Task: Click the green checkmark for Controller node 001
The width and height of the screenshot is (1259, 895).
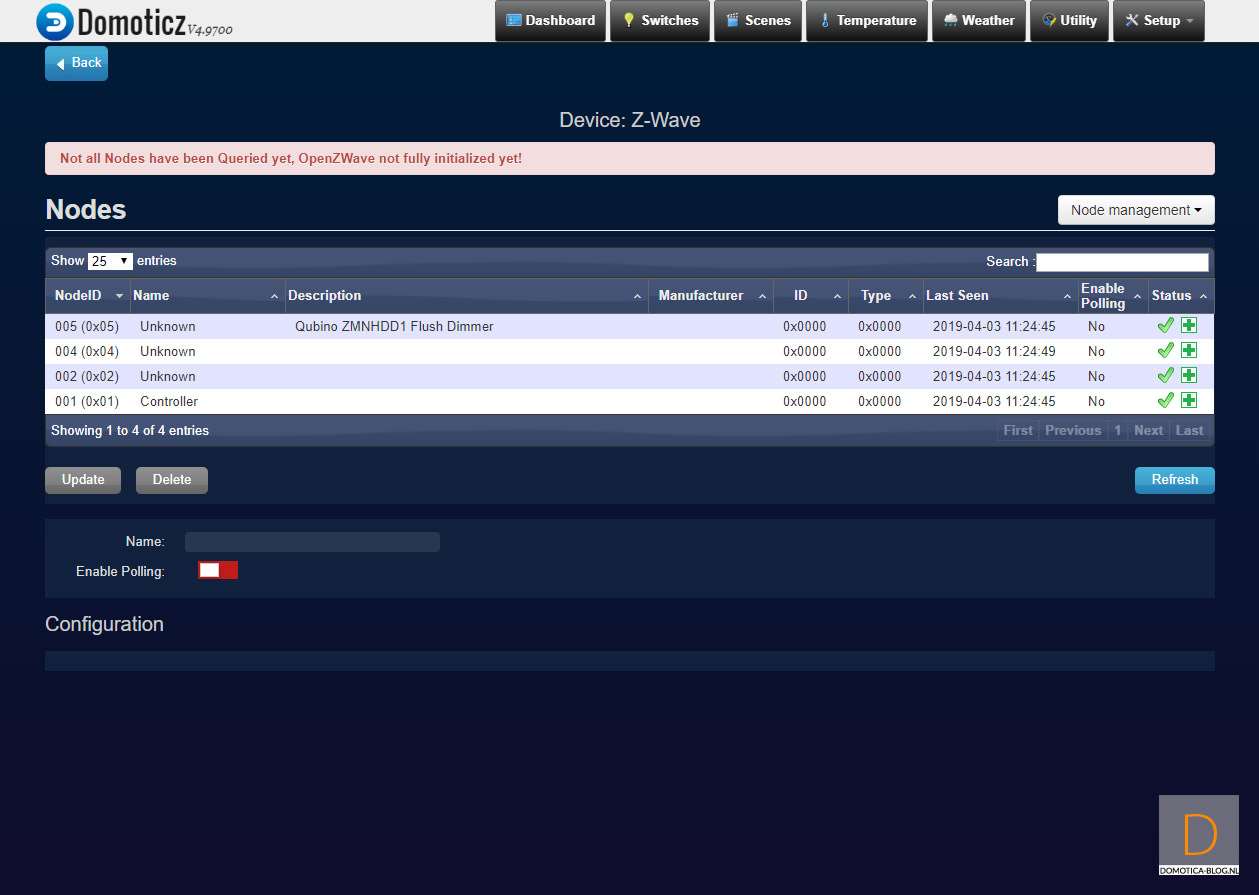Action: point(1165,400)
